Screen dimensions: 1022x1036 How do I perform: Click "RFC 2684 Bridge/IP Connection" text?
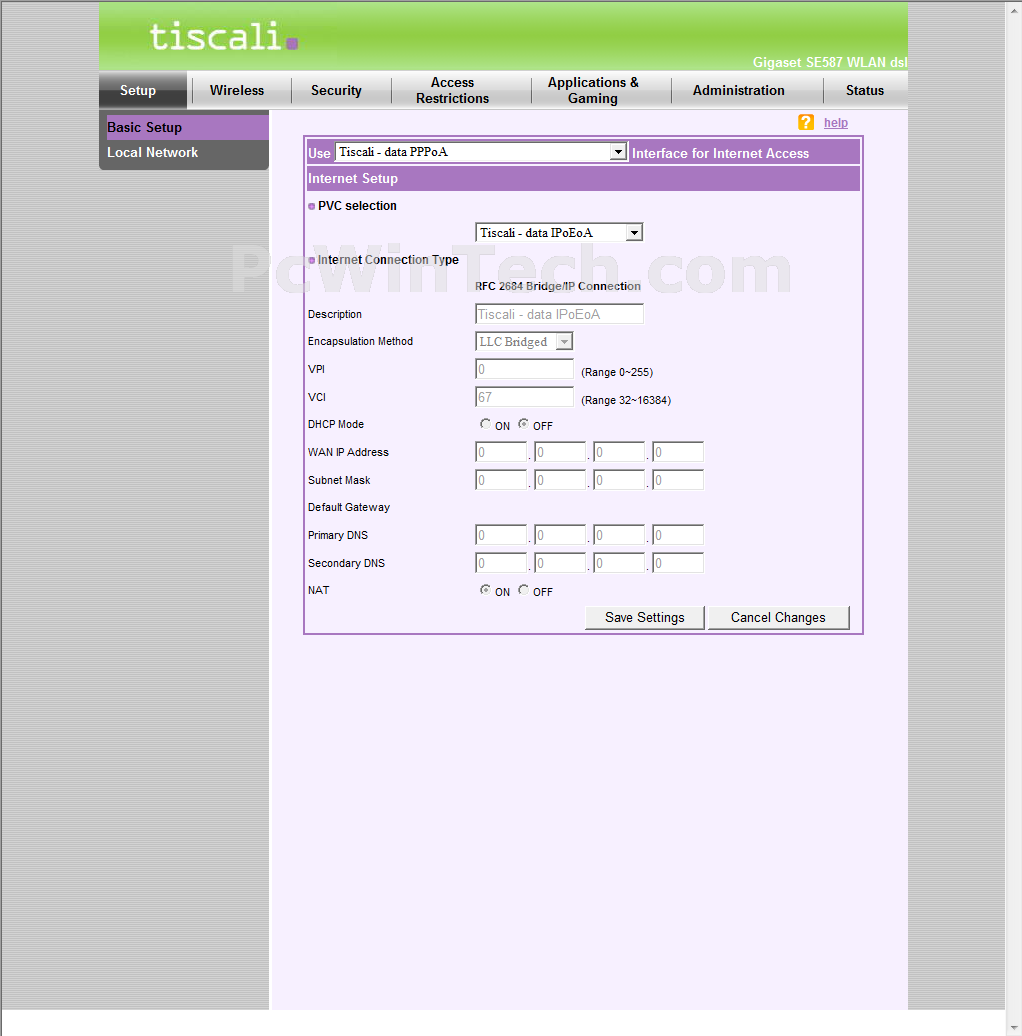[558, 286]
